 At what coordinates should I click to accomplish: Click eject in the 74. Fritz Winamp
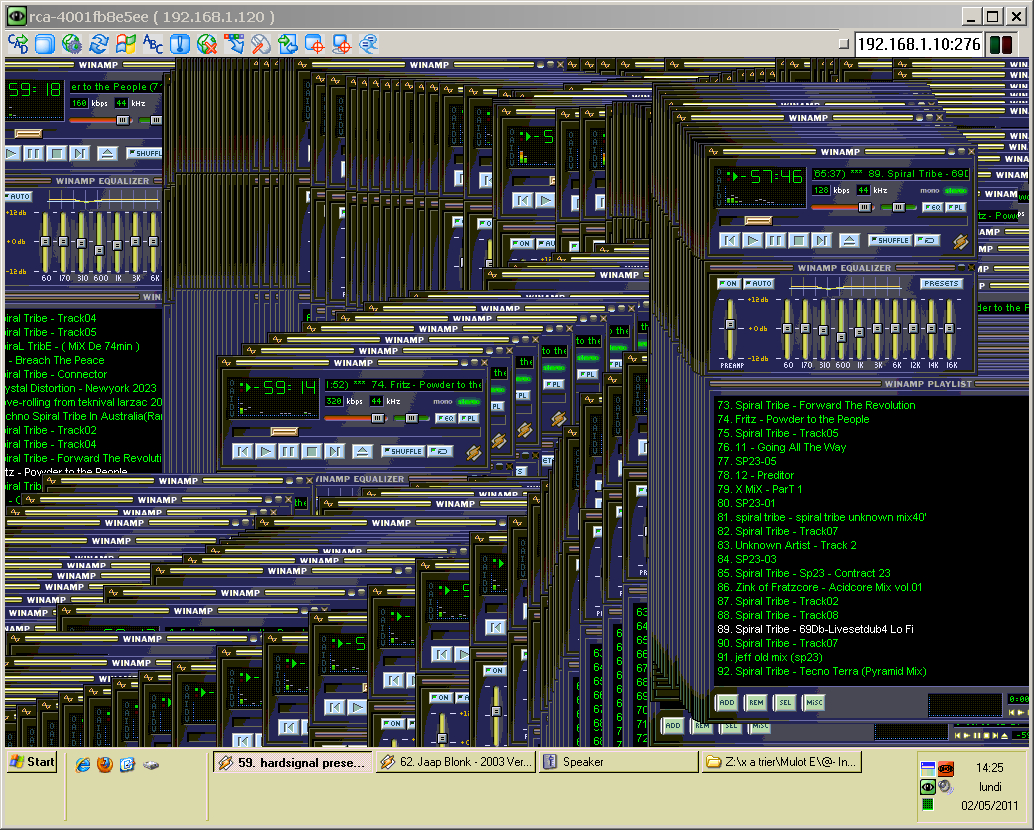point(362,452)
